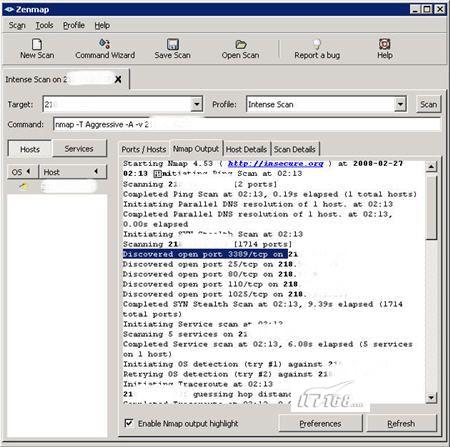Click the output vertical scrollbar thumb
This screenshot has width=450, height=447.
431,207
